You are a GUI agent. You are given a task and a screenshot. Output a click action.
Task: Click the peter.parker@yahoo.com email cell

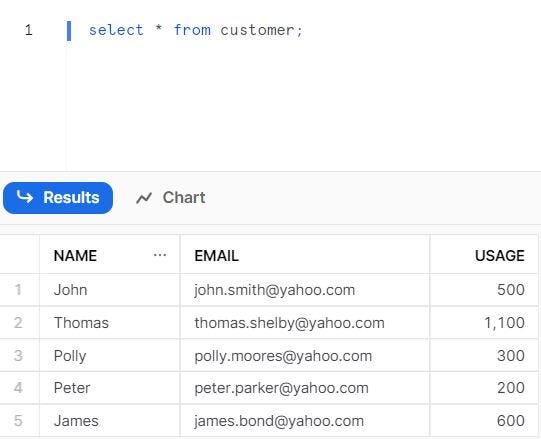(x=305, y=388)
